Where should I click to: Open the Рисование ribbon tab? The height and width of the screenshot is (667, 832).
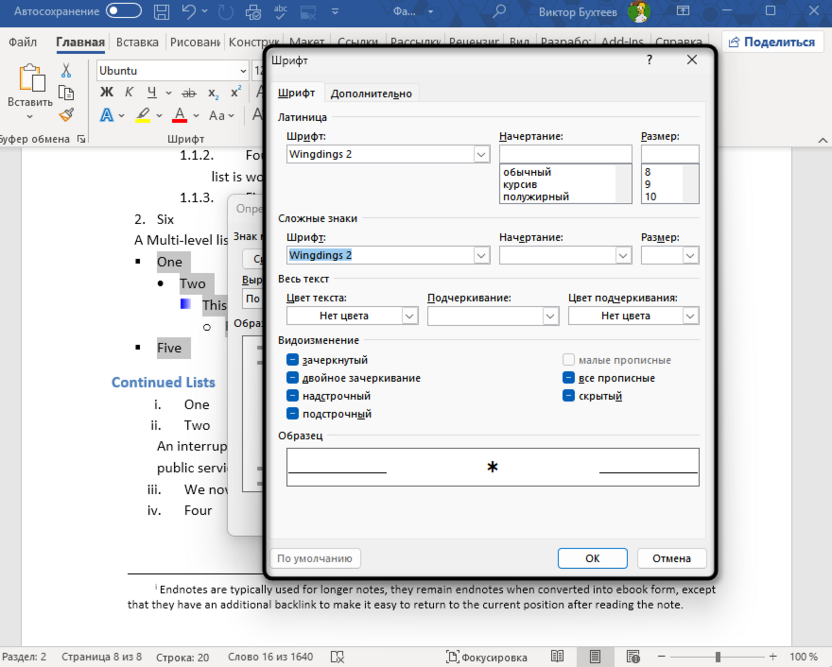[x=194, y=42]
